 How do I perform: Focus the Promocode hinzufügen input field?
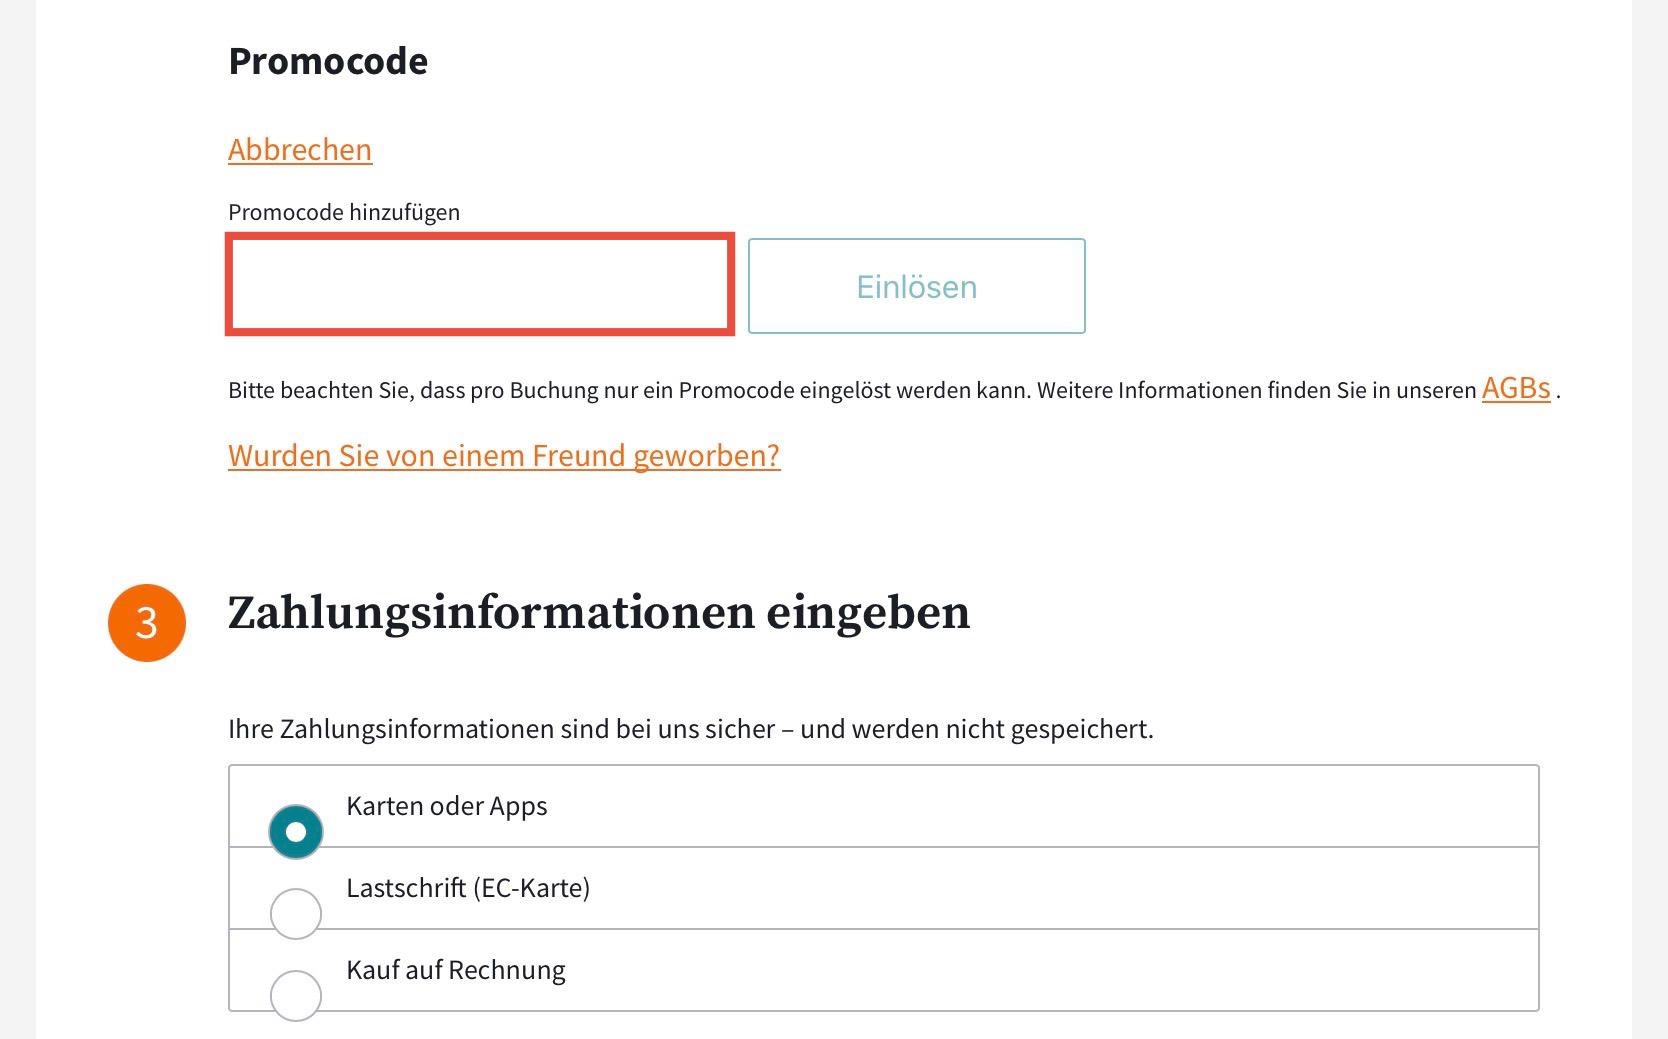click(x=480, y=285)
